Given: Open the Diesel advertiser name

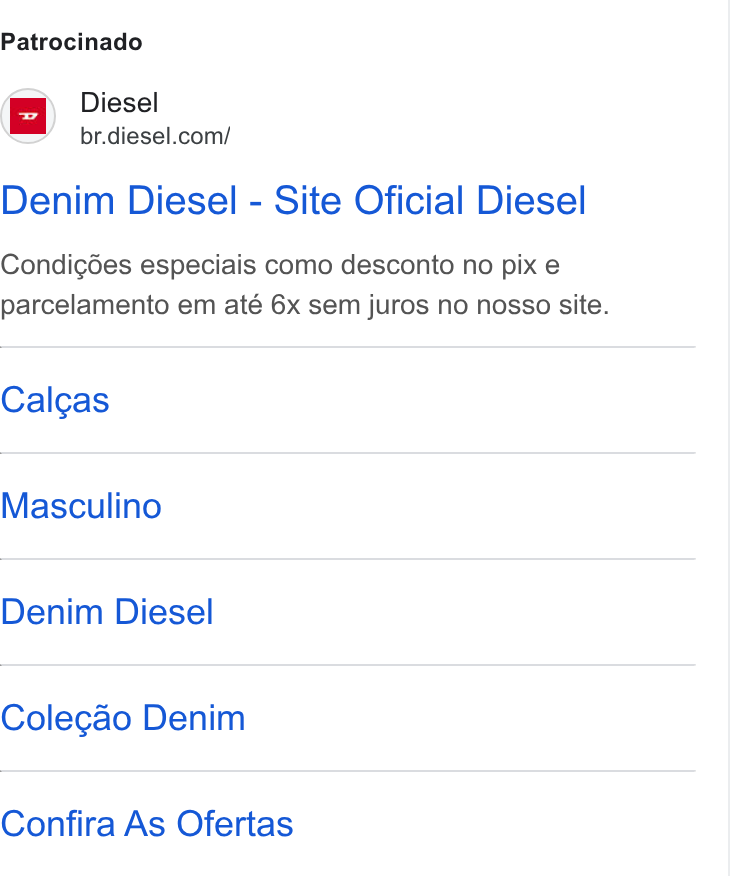Looking at the screenshot, I should pos(119,103).
